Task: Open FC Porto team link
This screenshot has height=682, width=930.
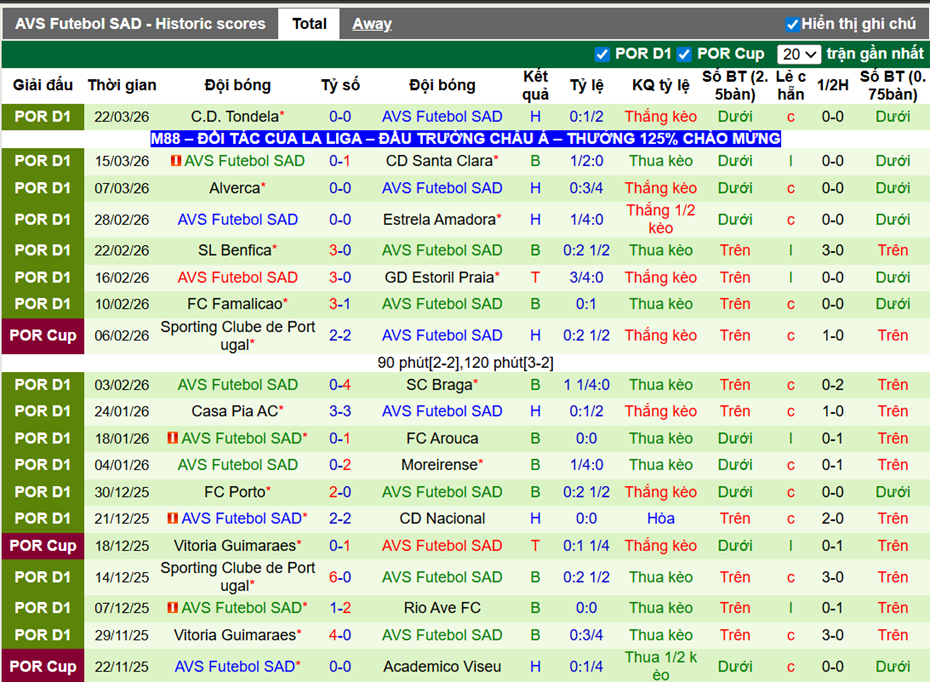Action: pyautogui.click(x=235, y=492)
